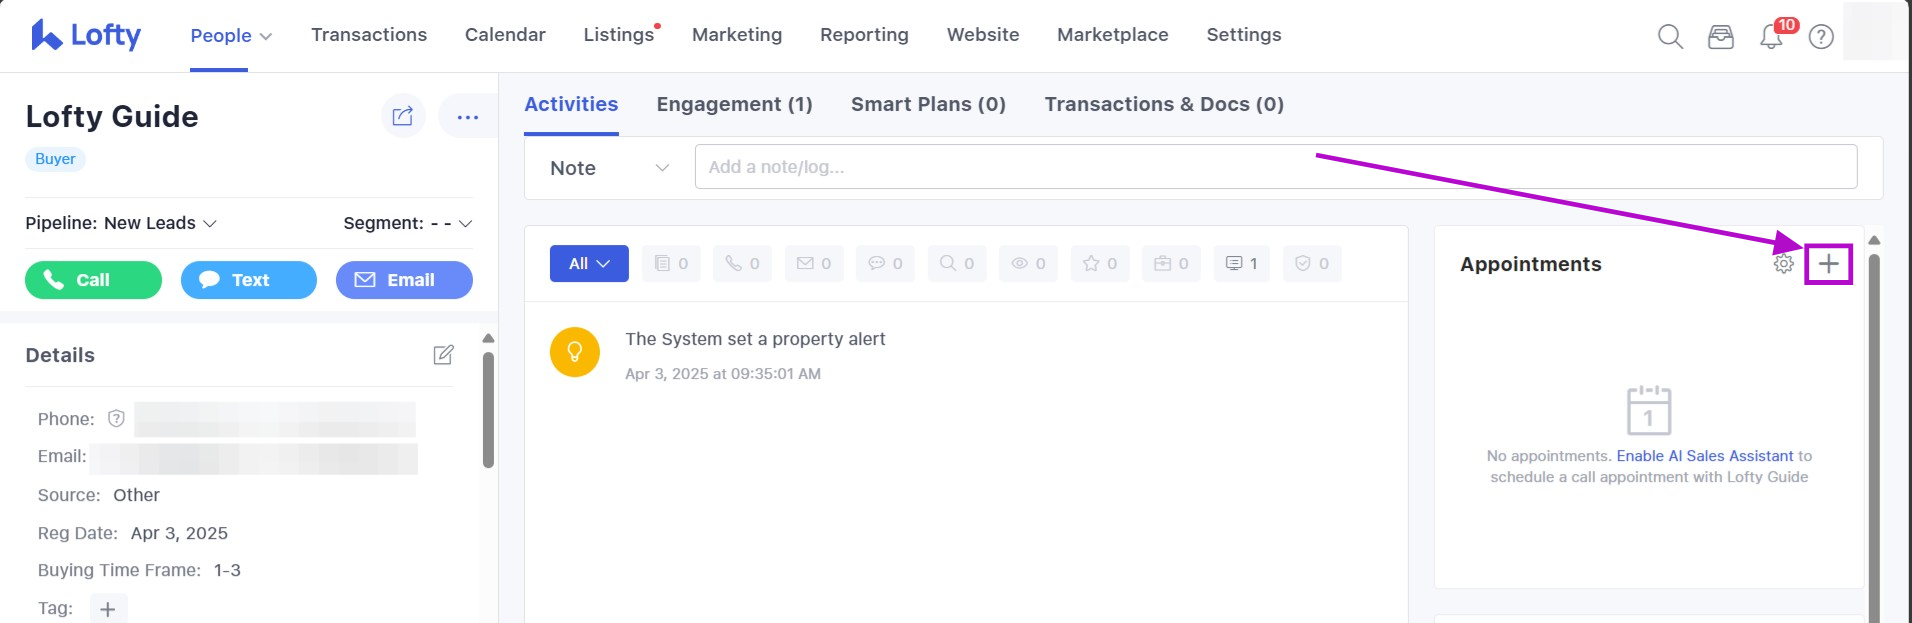Viewport: 1912px width, 623px height.
Task: Filter activities by starred favorites
Action: coord(1099,263)
